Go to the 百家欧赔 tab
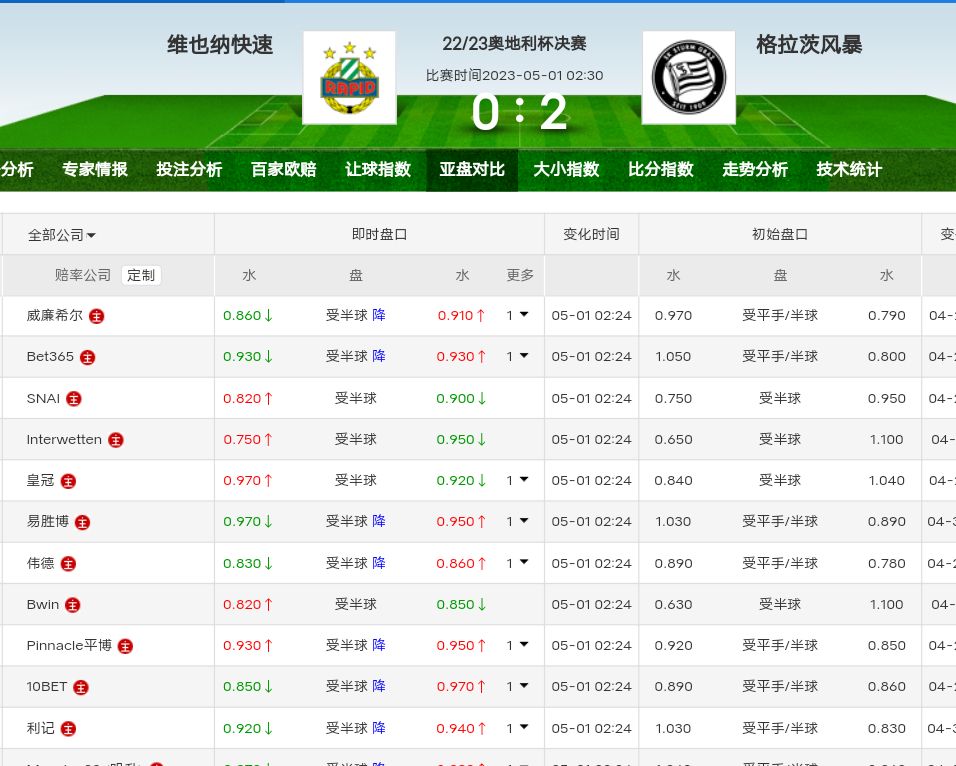 tap(283, 170)
